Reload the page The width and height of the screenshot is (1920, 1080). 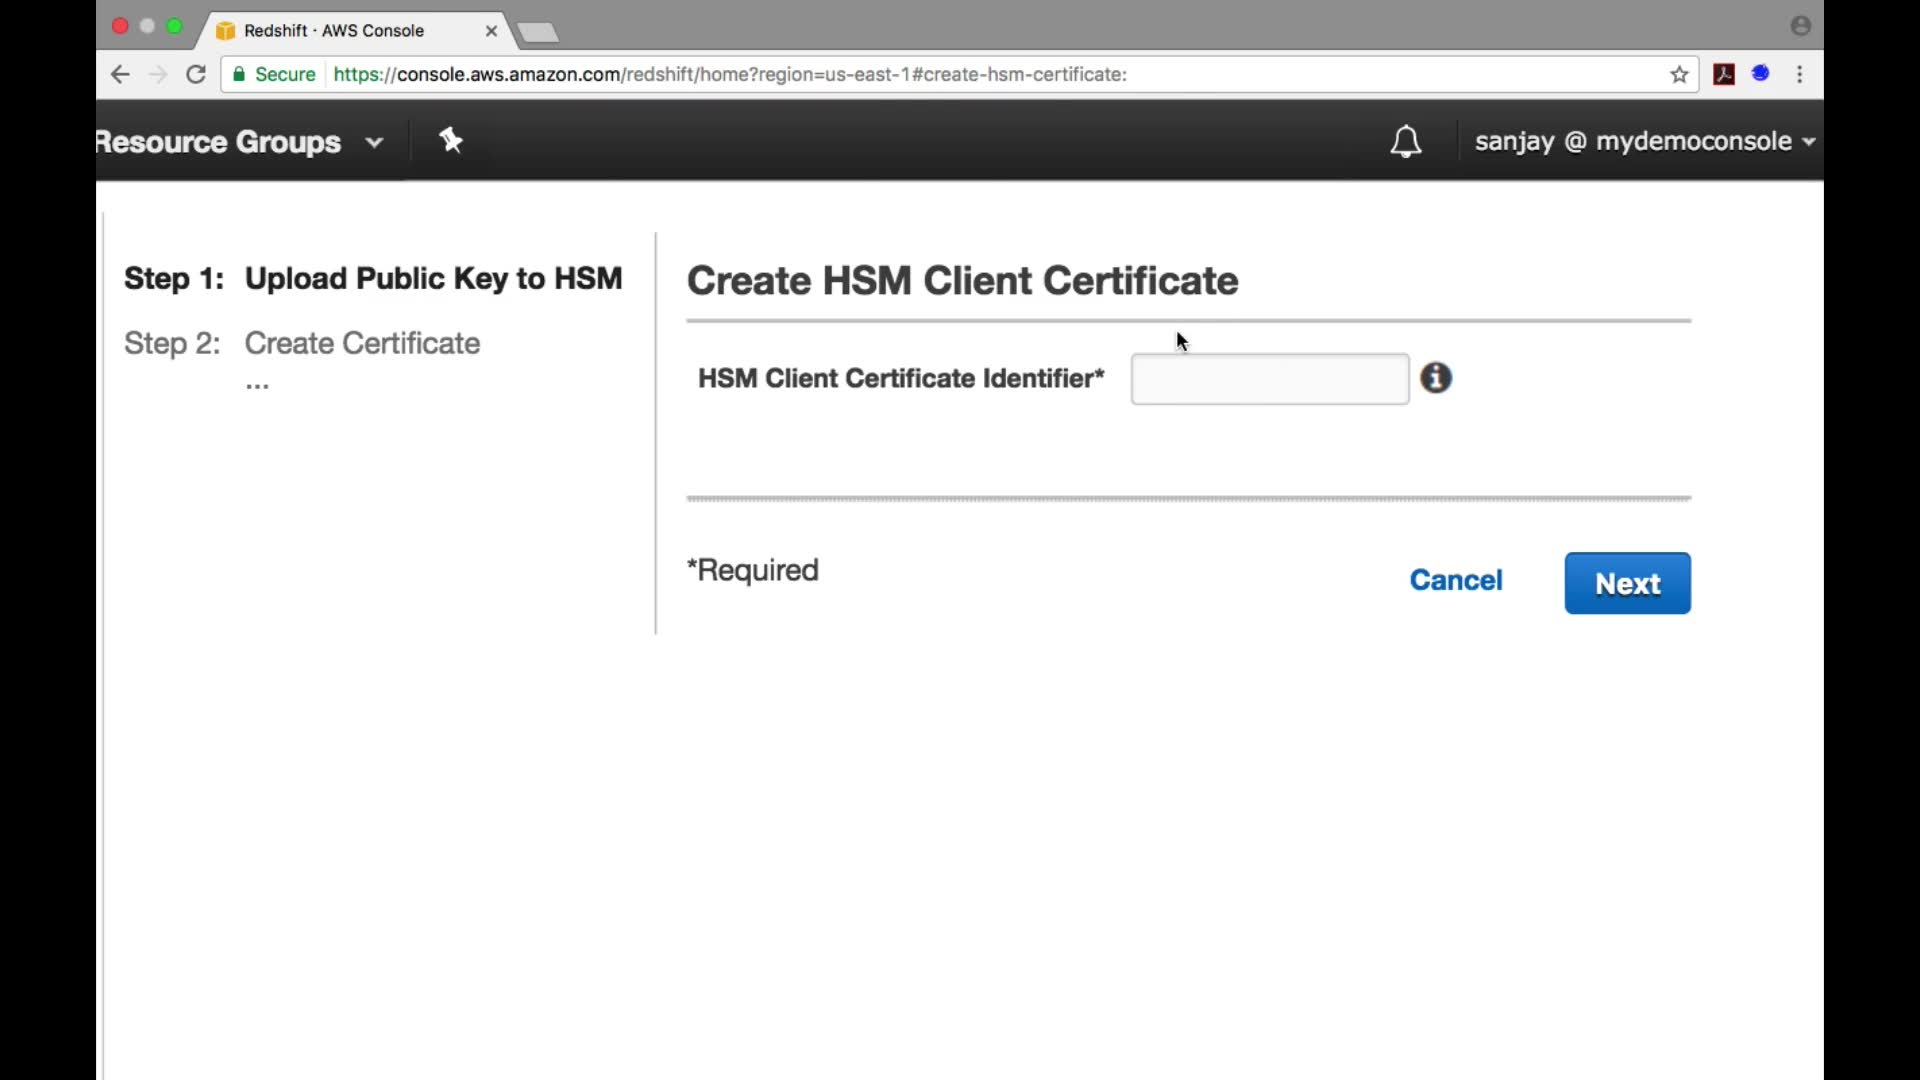pos(196,75)
